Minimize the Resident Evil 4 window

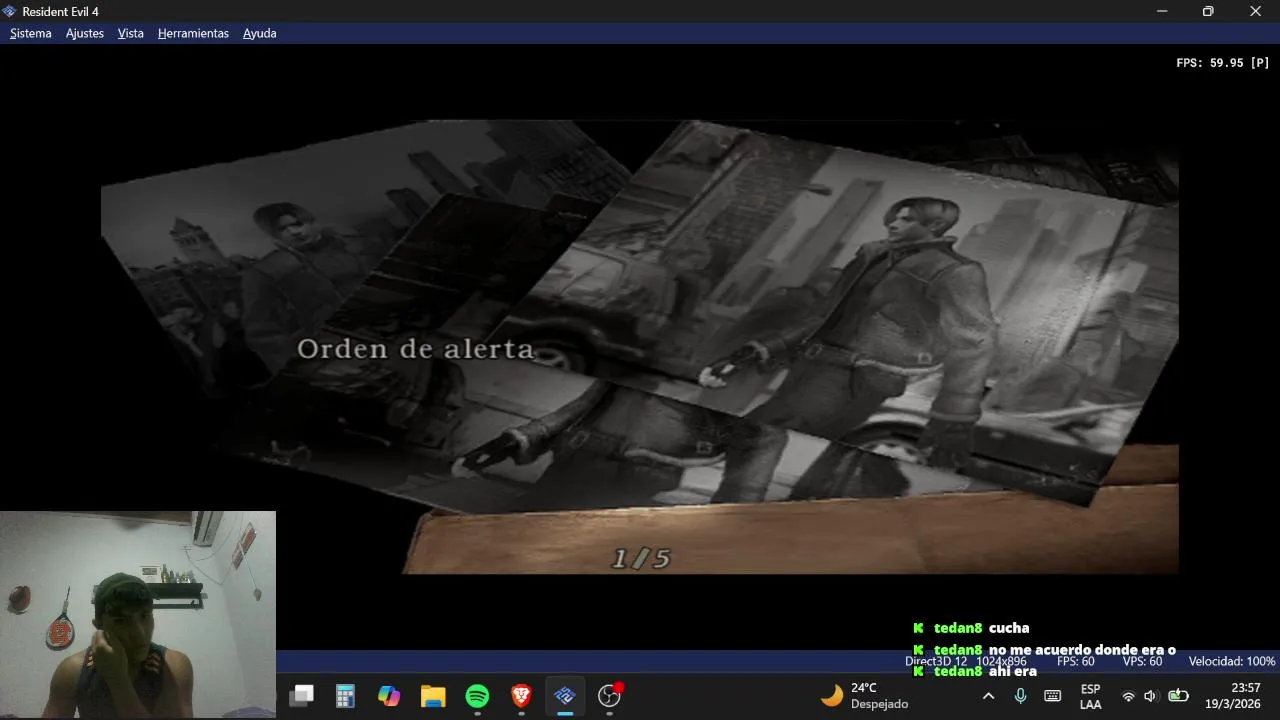pos(1162,11)
